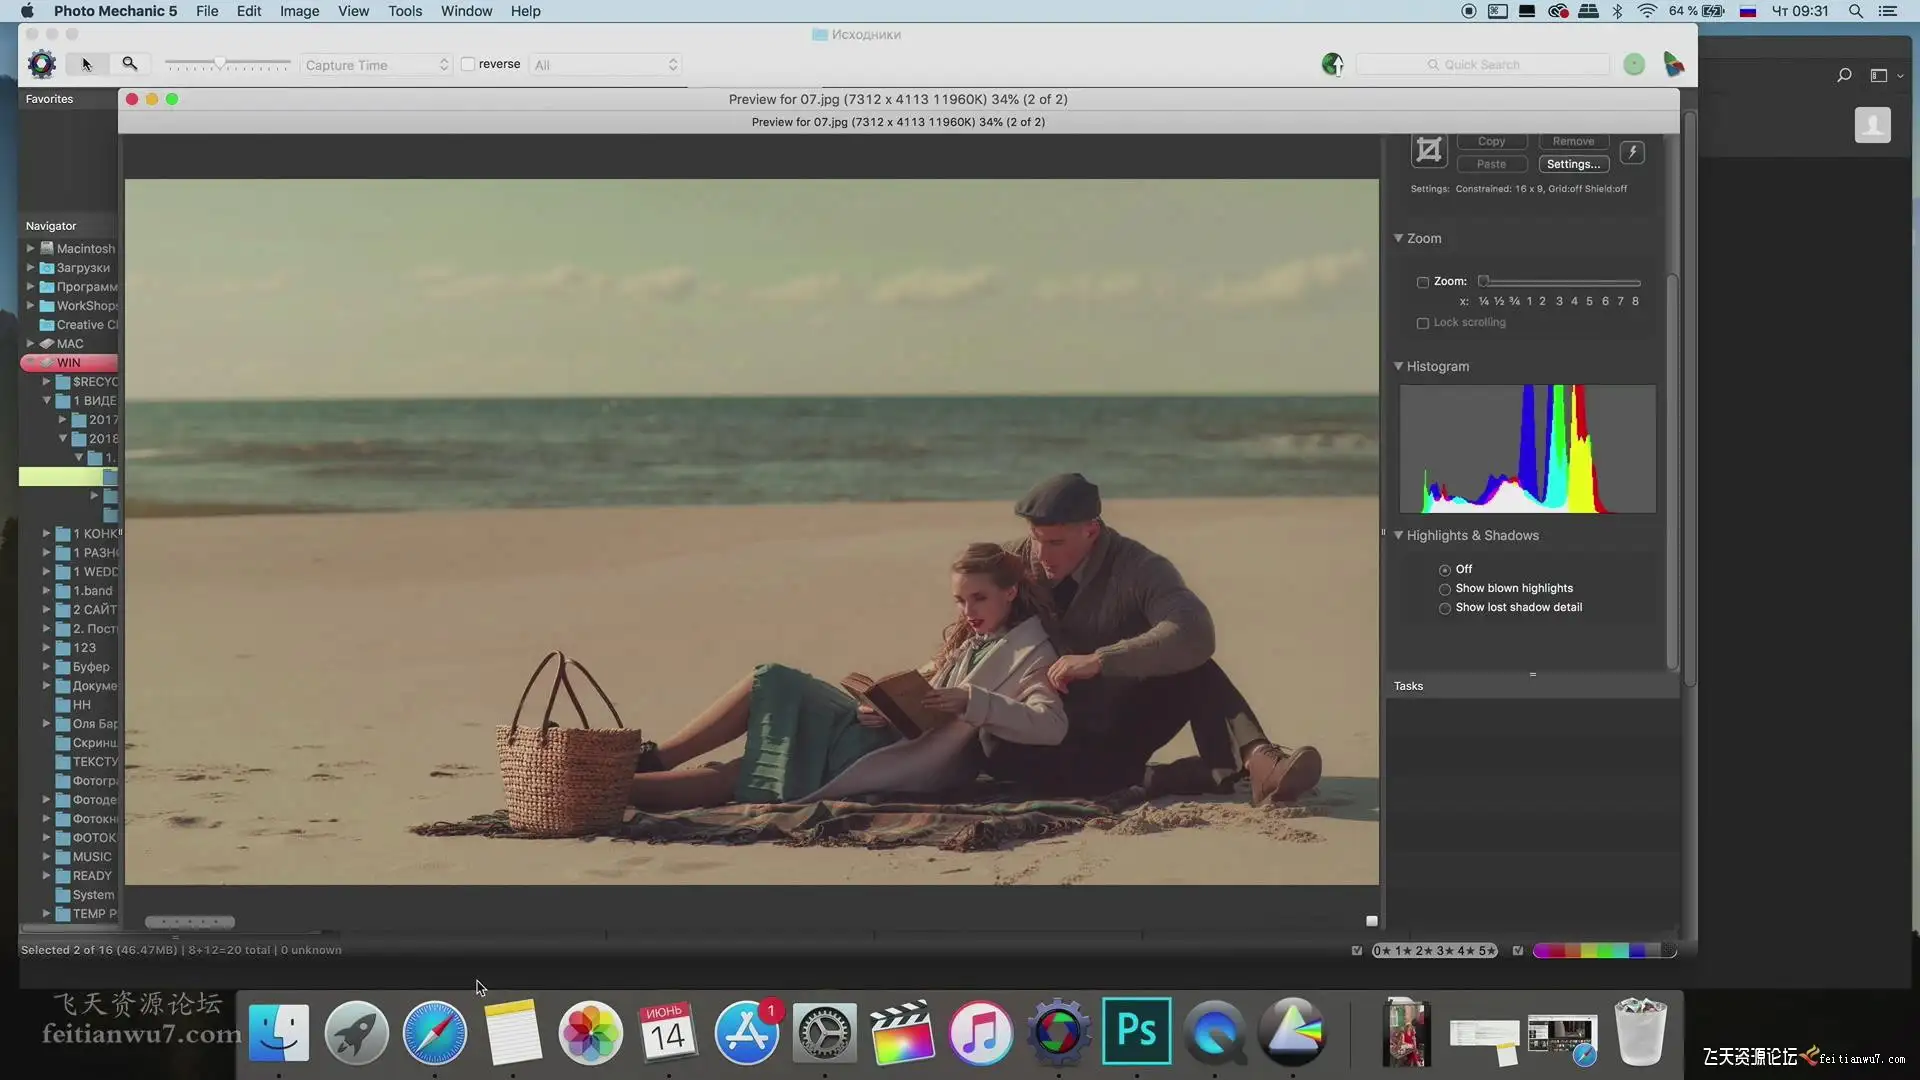Click the Quick Search field

click(1483, 65)
